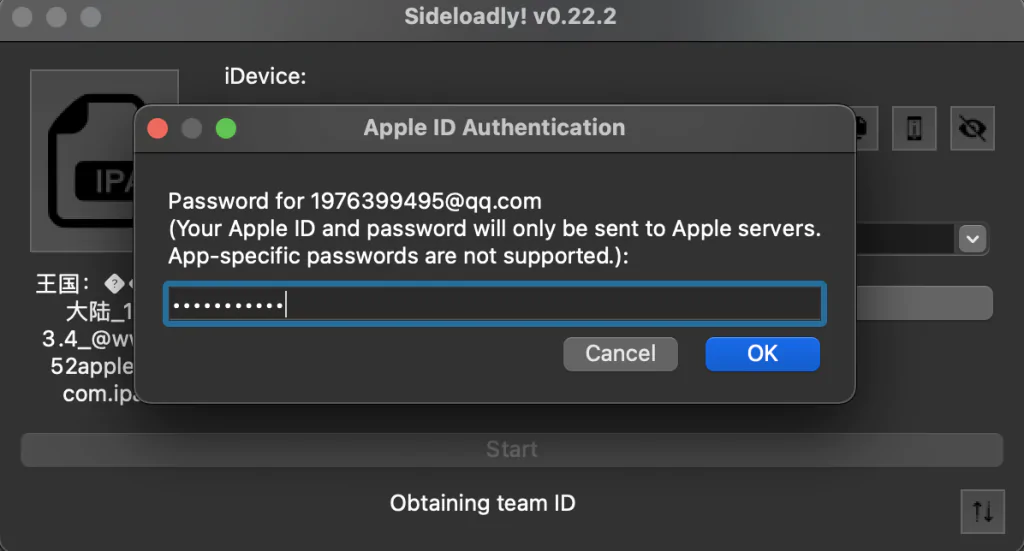The width and height of the screenshot is (1024, 551).
Task: Click the gray bar behind dialog's right edge
Action: (924, 303)
